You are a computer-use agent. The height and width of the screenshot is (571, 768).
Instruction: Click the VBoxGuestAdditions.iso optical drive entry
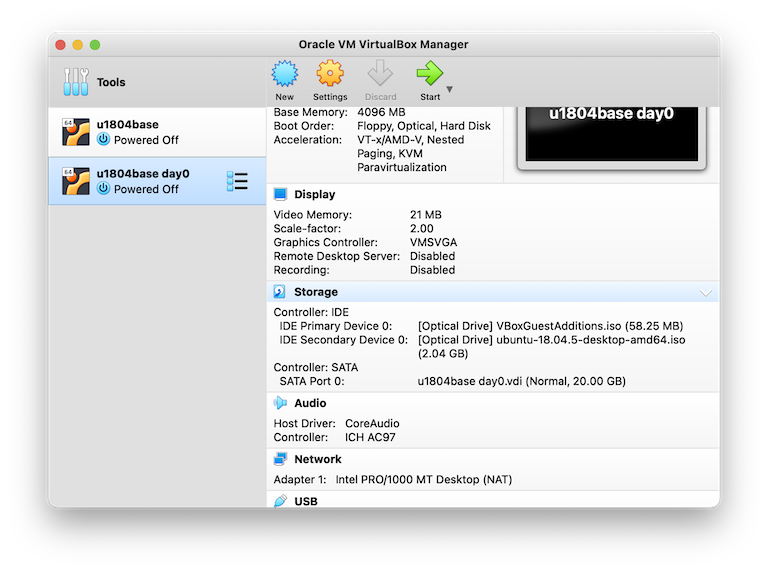550,326
